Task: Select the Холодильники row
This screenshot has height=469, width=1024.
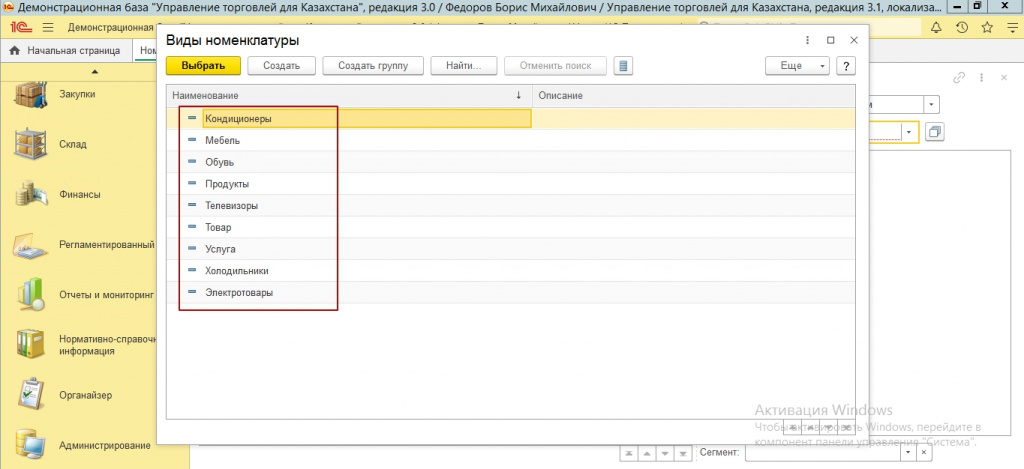Action: (x=511, y=270)
